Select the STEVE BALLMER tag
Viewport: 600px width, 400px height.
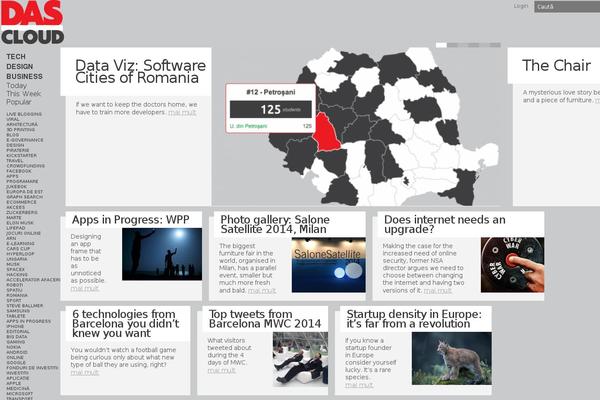click(x=25, y=306)
